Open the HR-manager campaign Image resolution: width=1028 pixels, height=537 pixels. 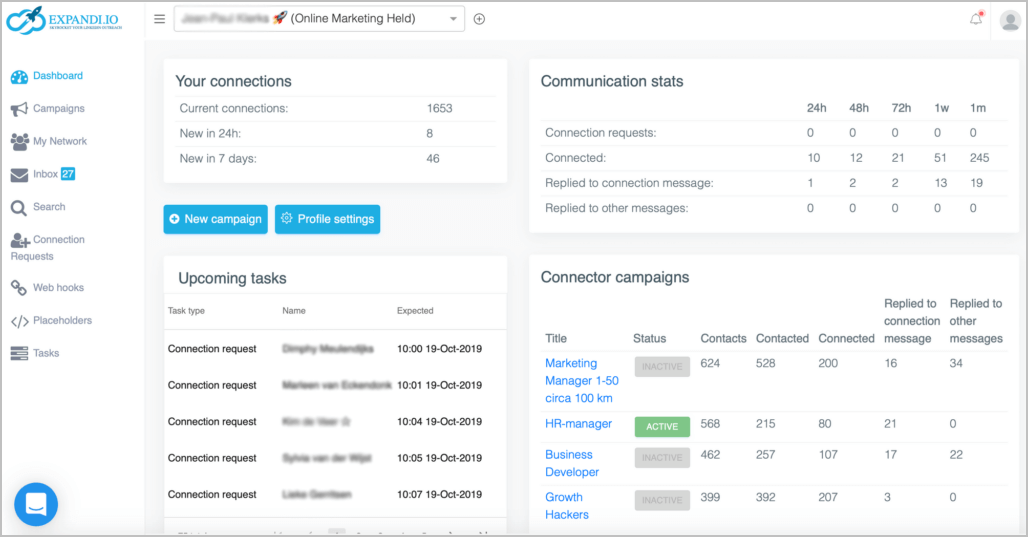point(578,424)
